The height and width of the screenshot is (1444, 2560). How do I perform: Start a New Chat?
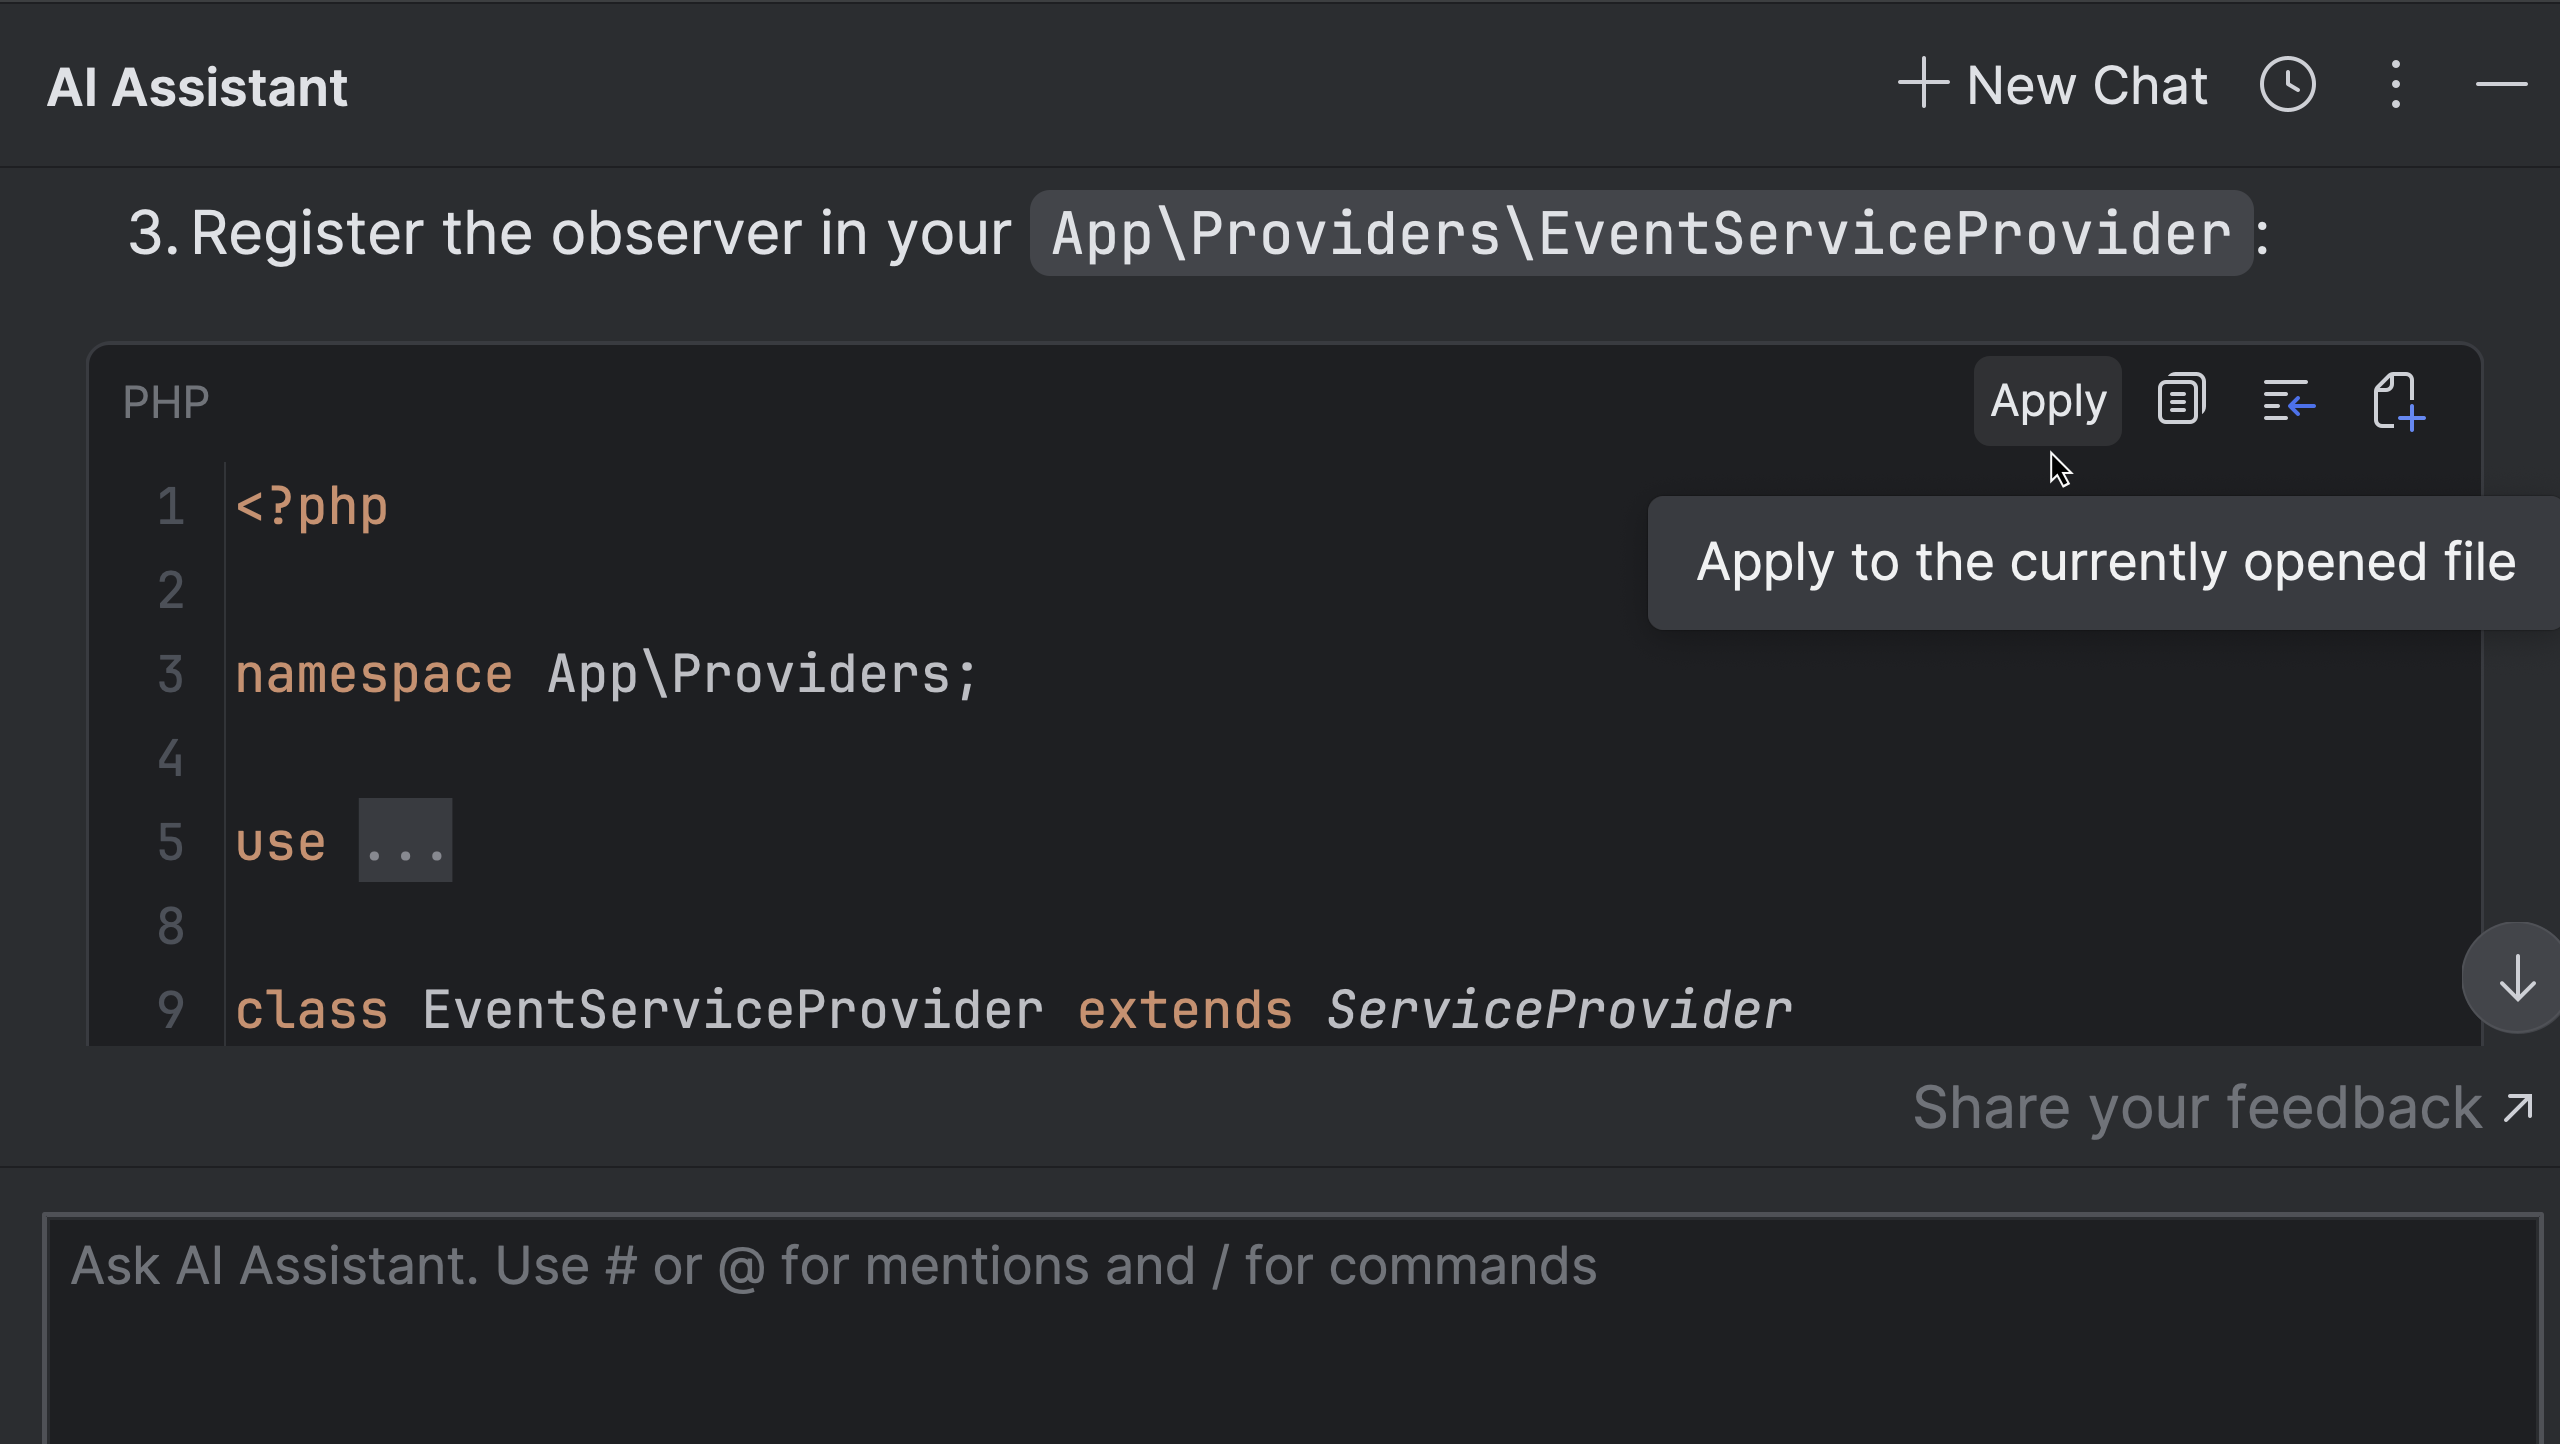point(2053,85)
